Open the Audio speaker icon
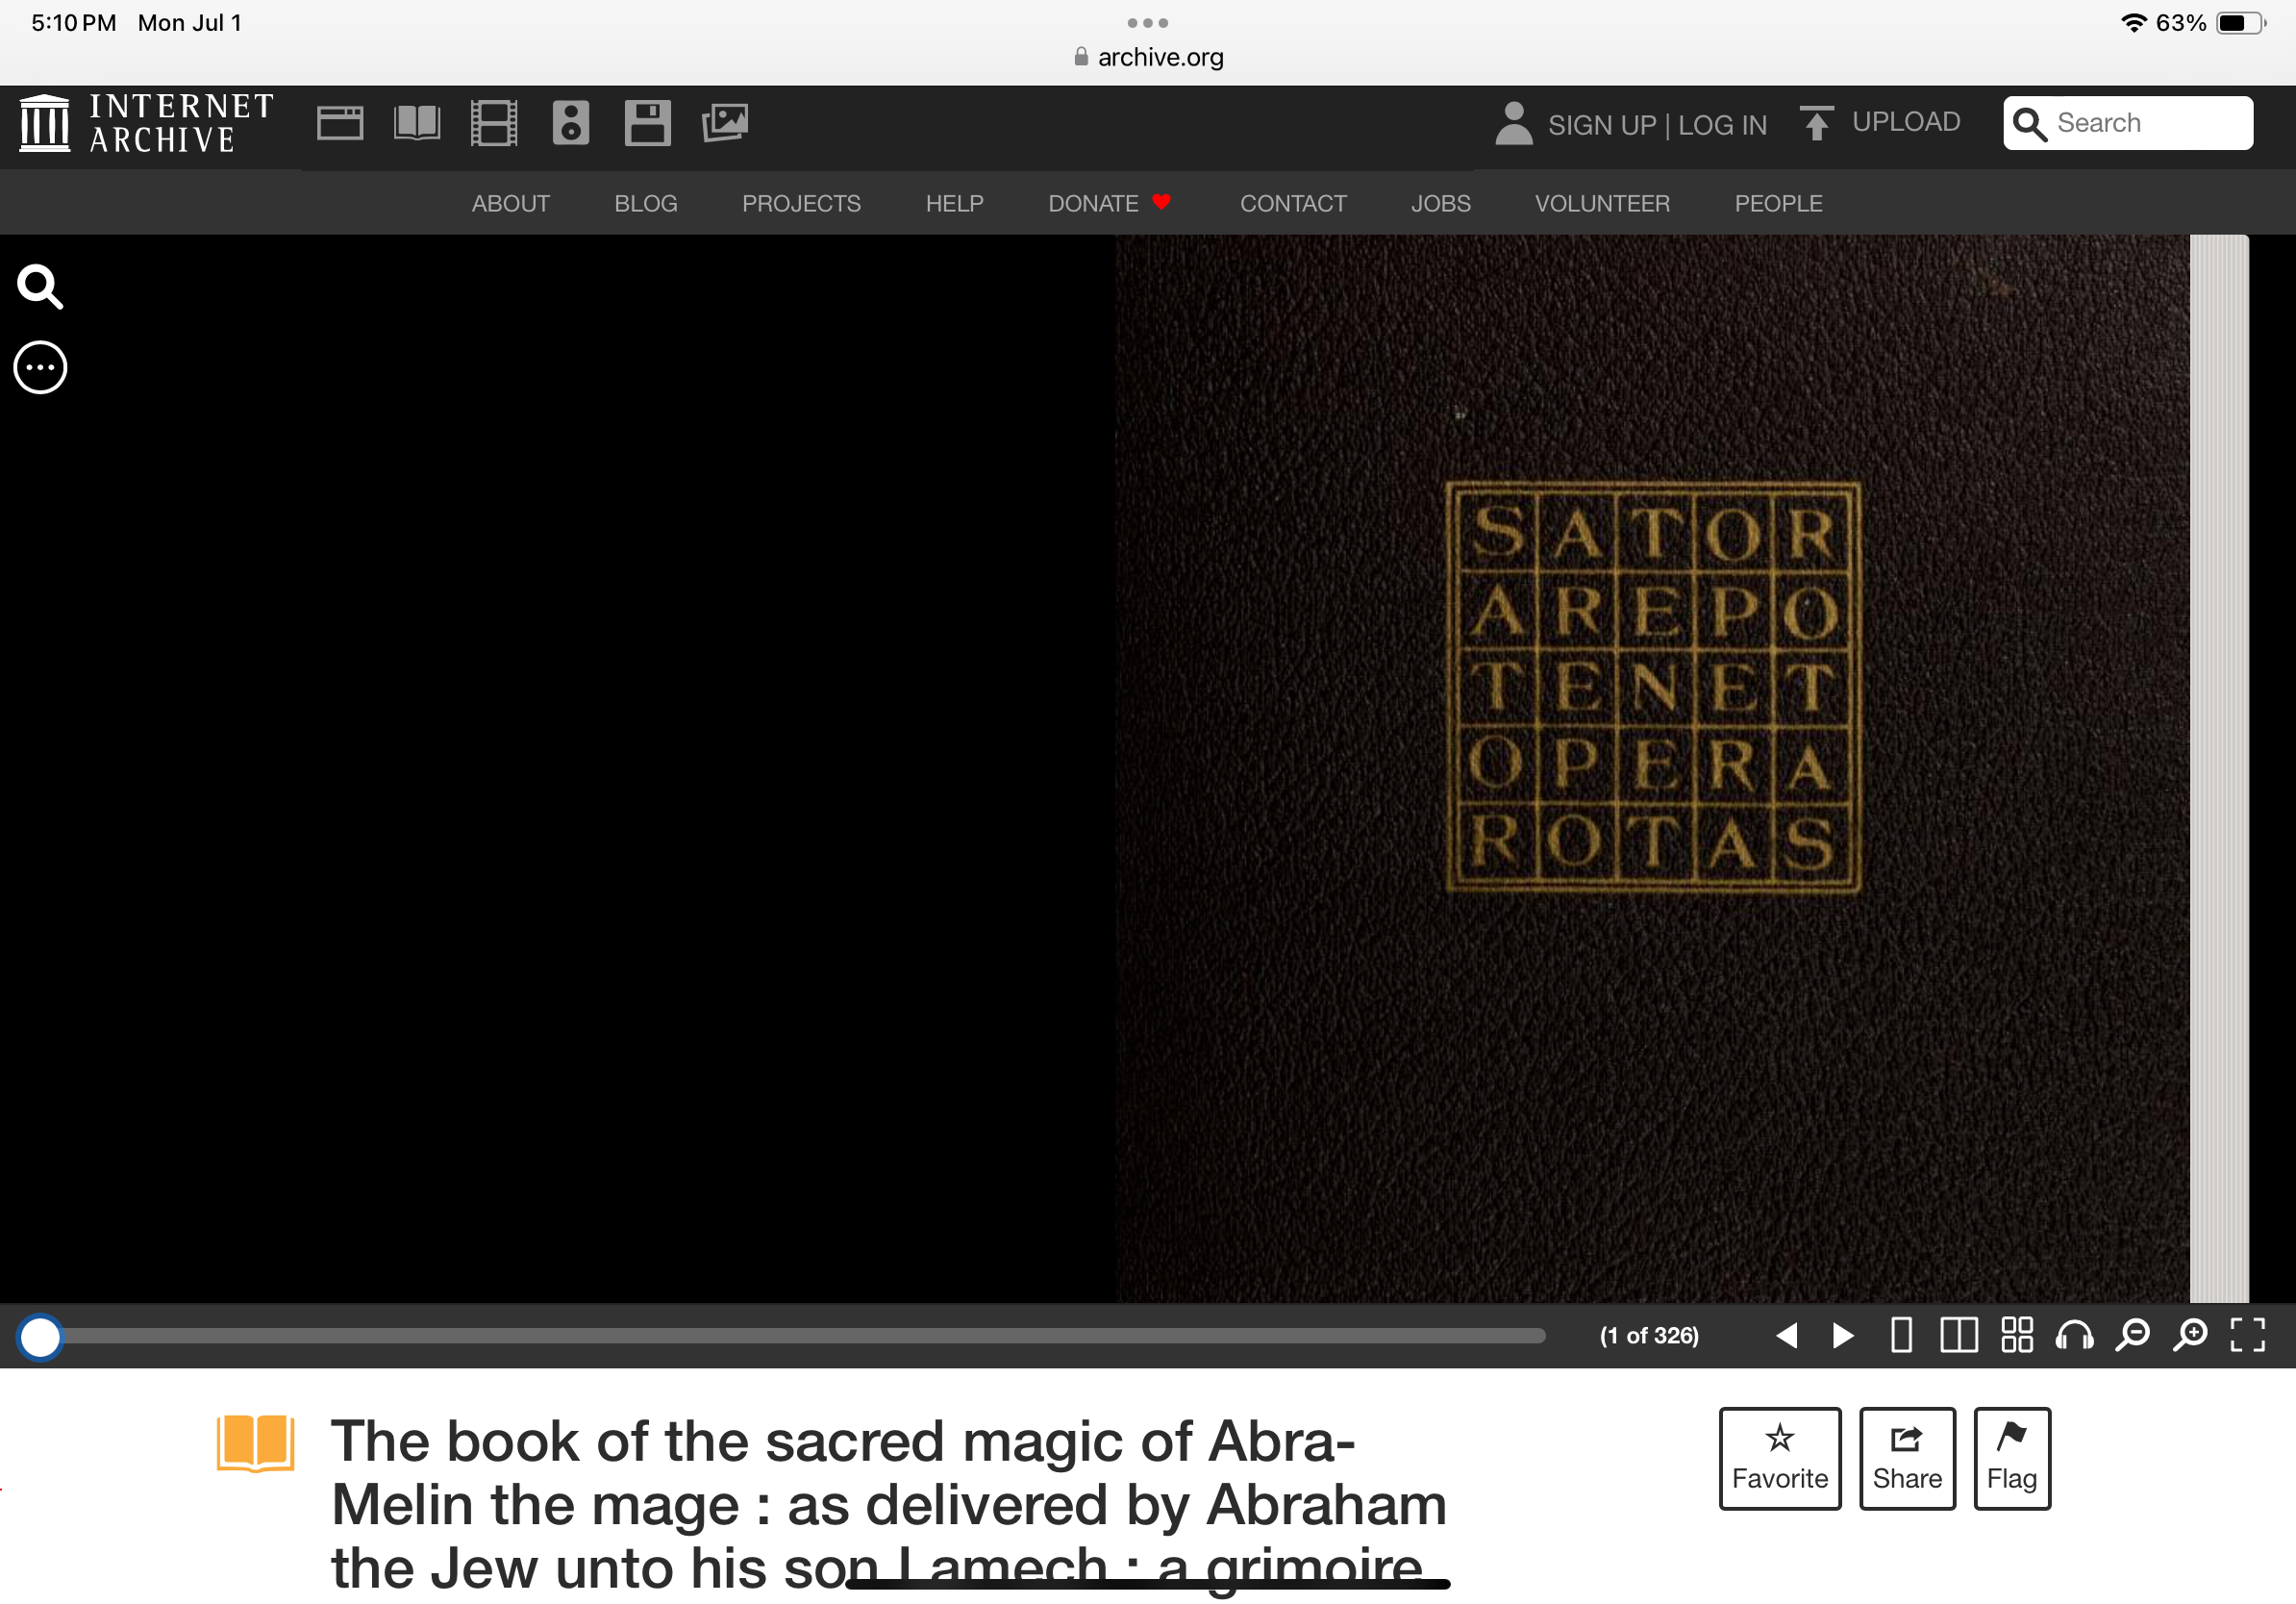Image resolution: width=2296 pixels, height=1604 pixels. 571,123
